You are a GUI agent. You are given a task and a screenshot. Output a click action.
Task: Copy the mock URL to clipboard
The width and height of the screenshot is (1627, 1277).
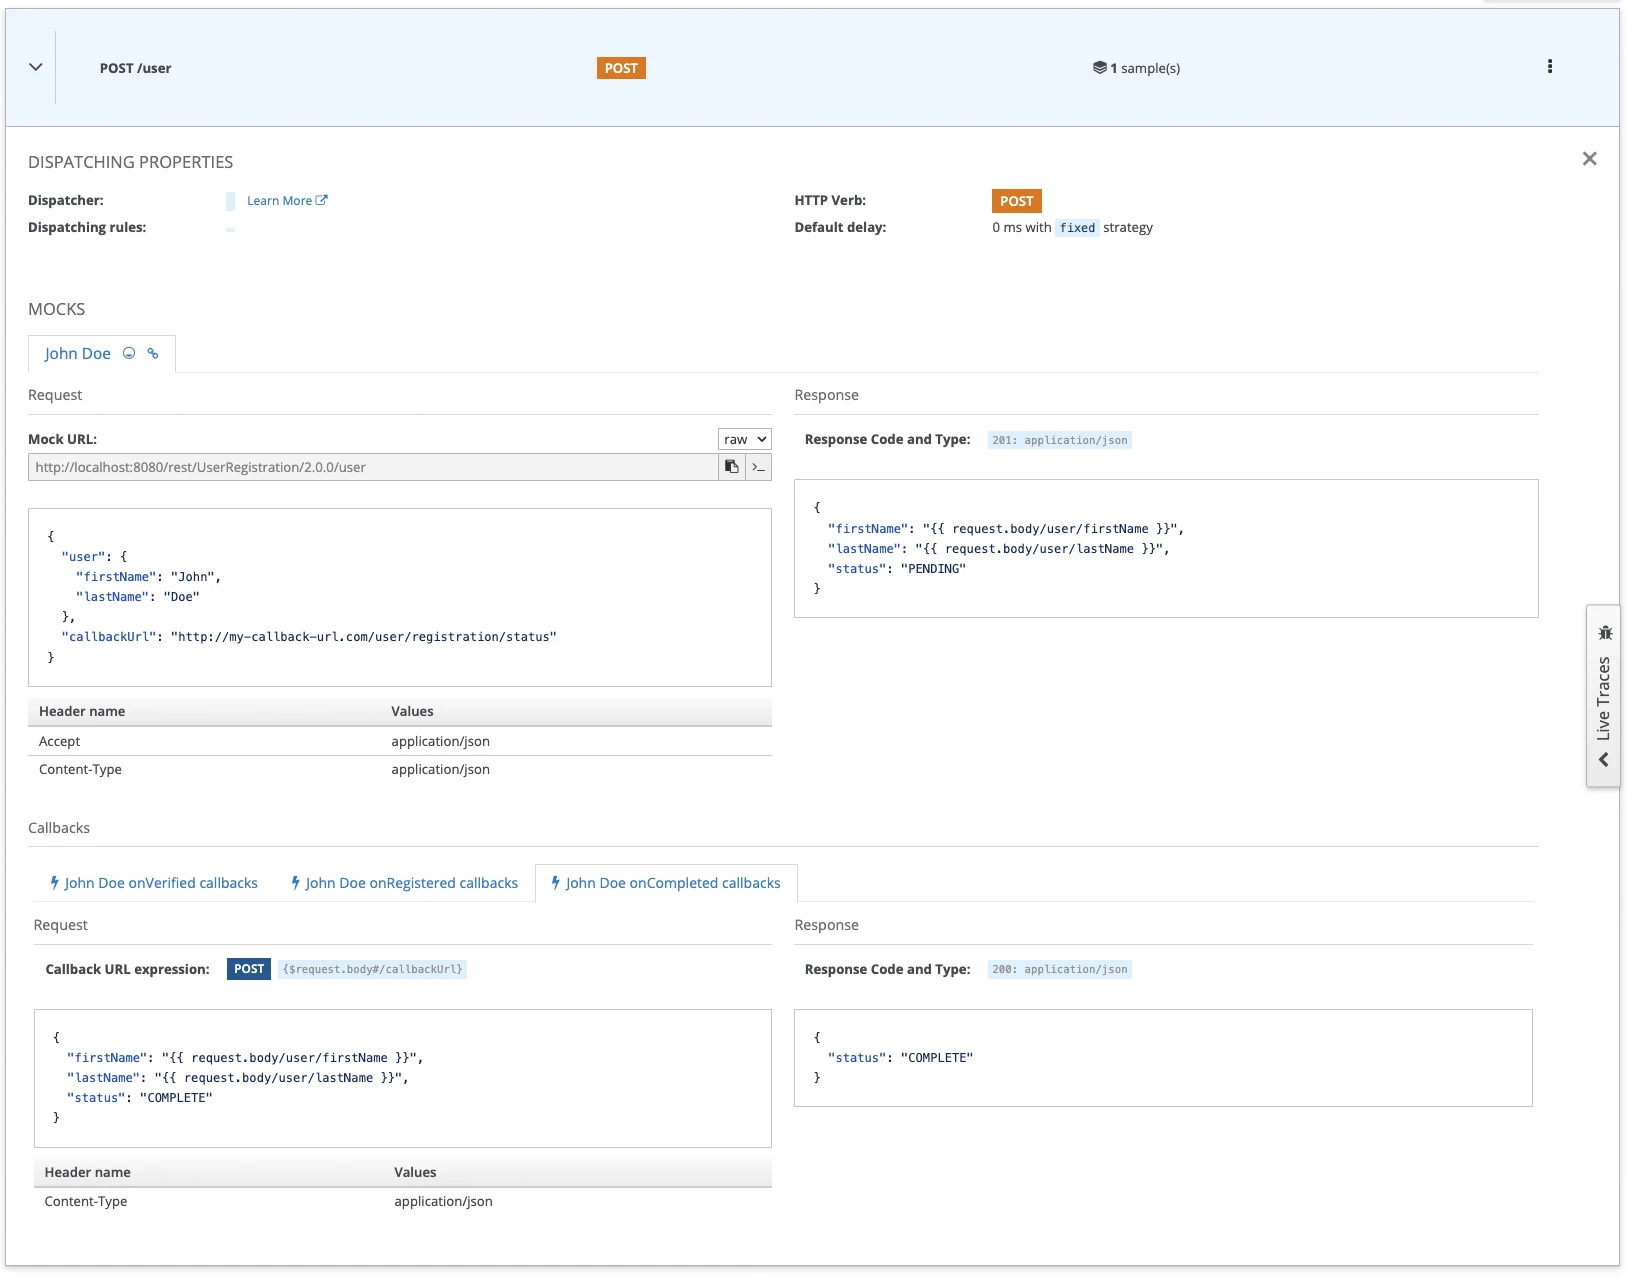coord(732,467)
